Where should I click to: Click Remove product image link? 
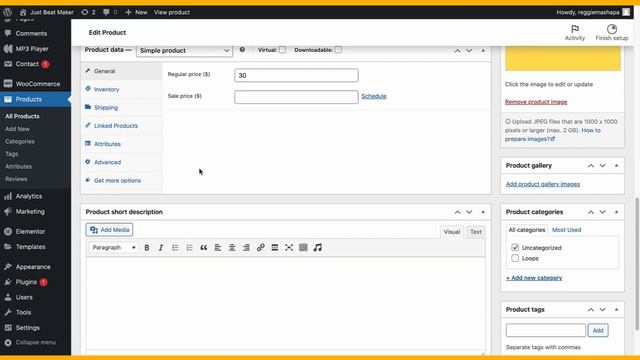coord(536,102)
